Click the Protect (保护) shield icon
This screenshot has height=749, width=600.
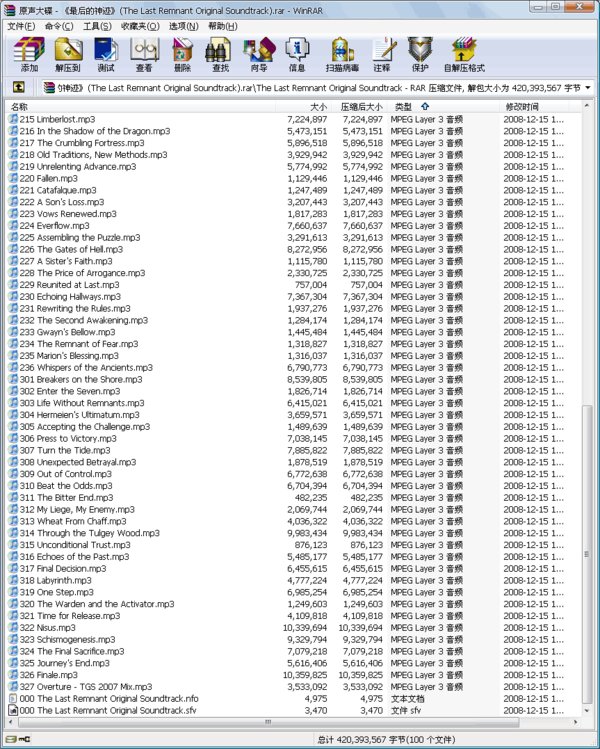pos(420,50)
